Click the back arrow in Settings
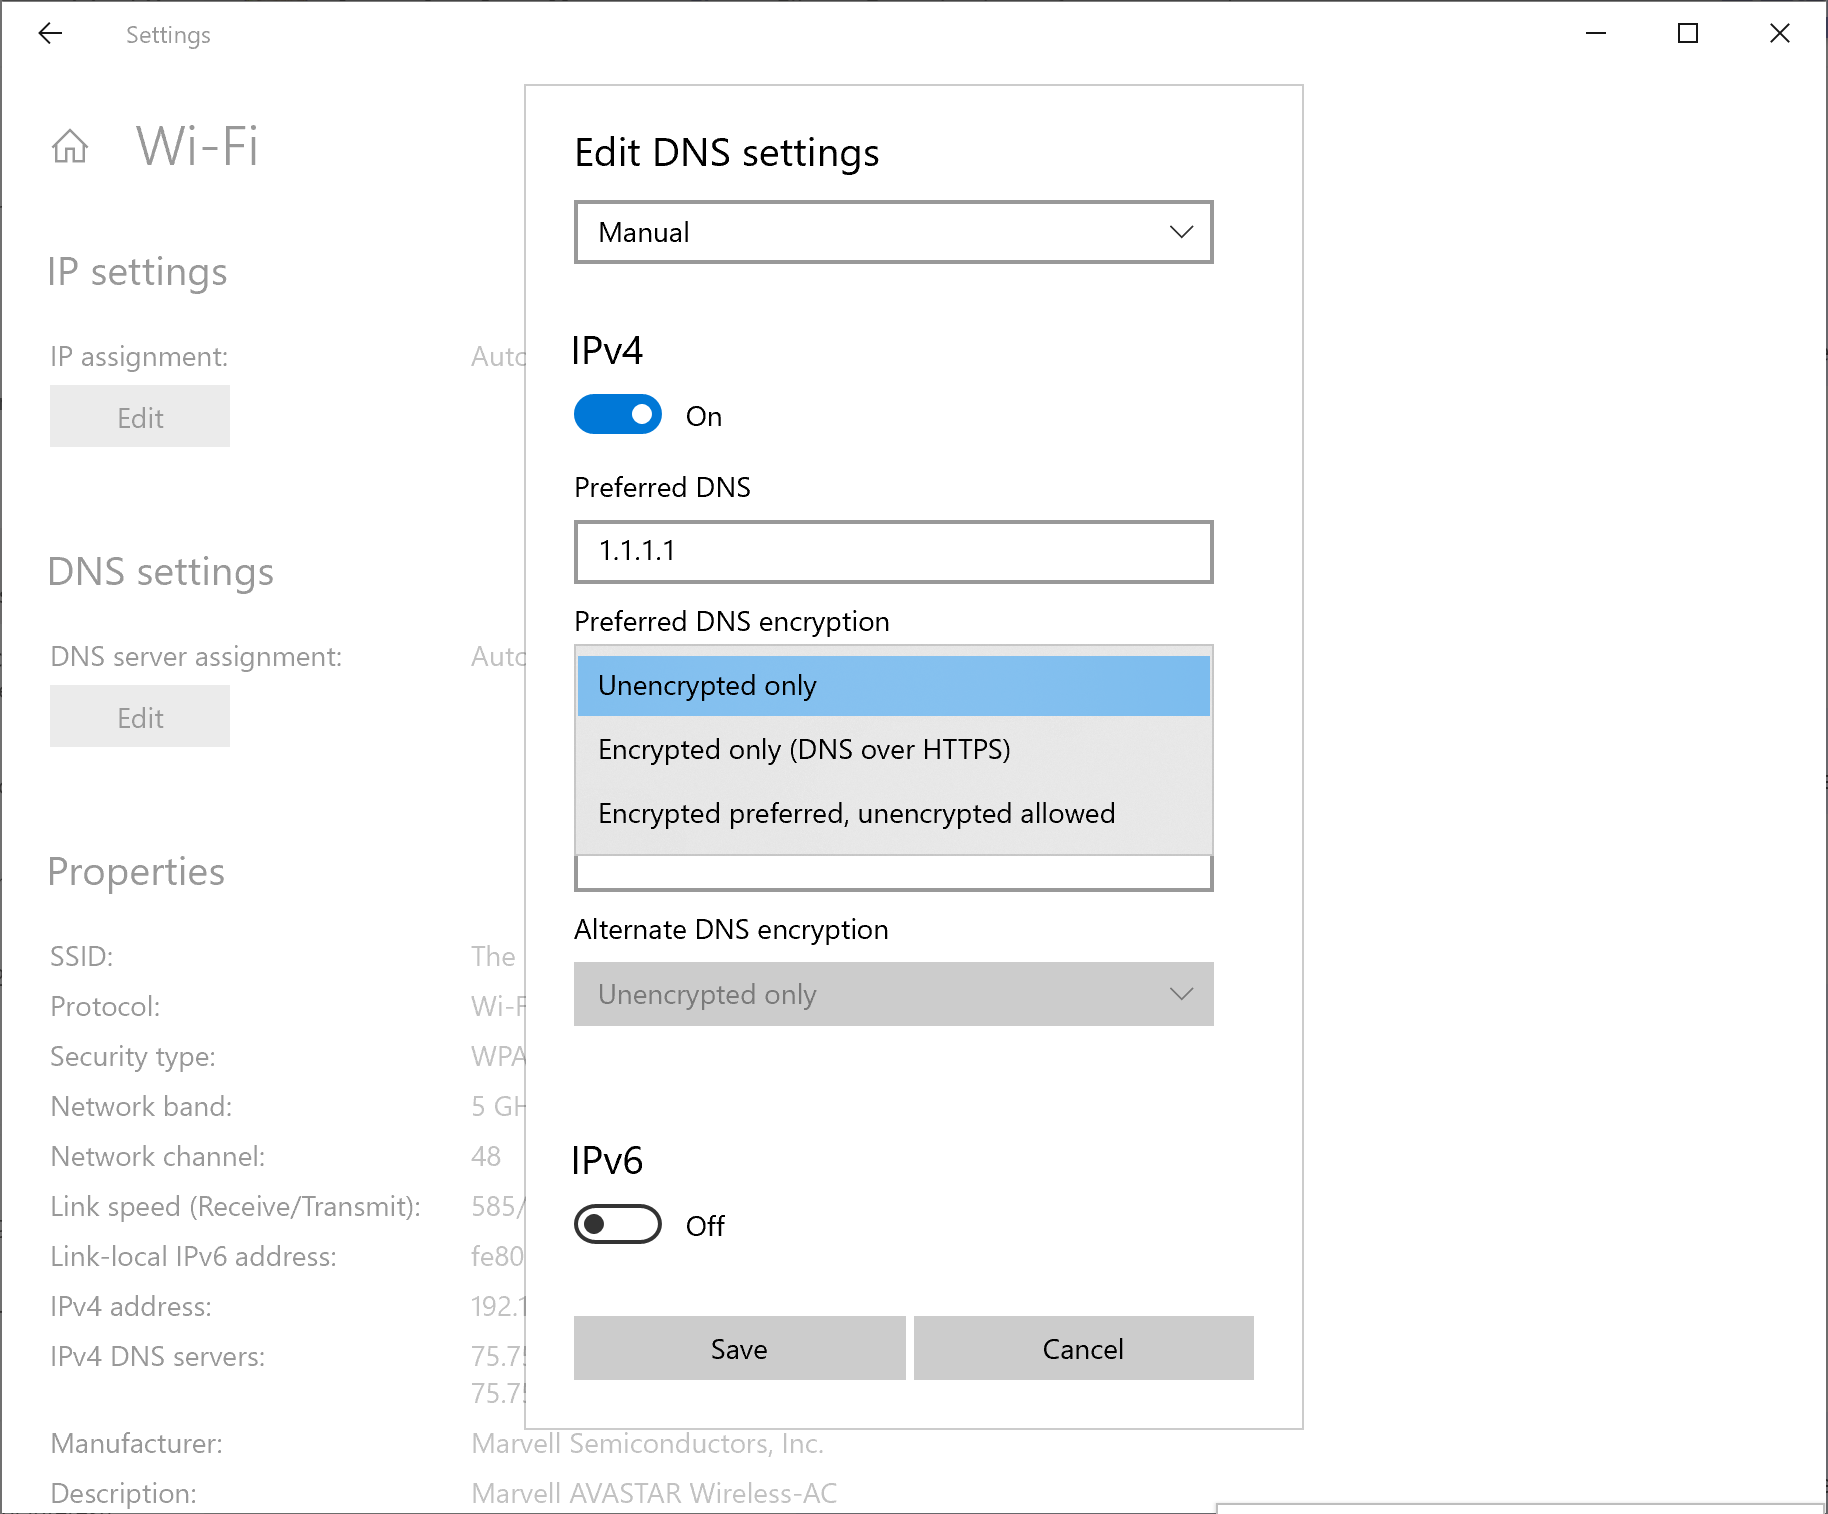1828x1514 pixels. pos(50,33)
